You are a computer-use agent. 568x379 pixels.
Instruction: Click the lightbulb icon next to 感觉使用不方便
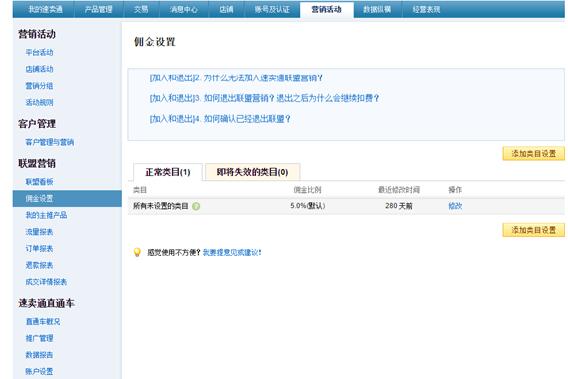[x=137, y=252]
